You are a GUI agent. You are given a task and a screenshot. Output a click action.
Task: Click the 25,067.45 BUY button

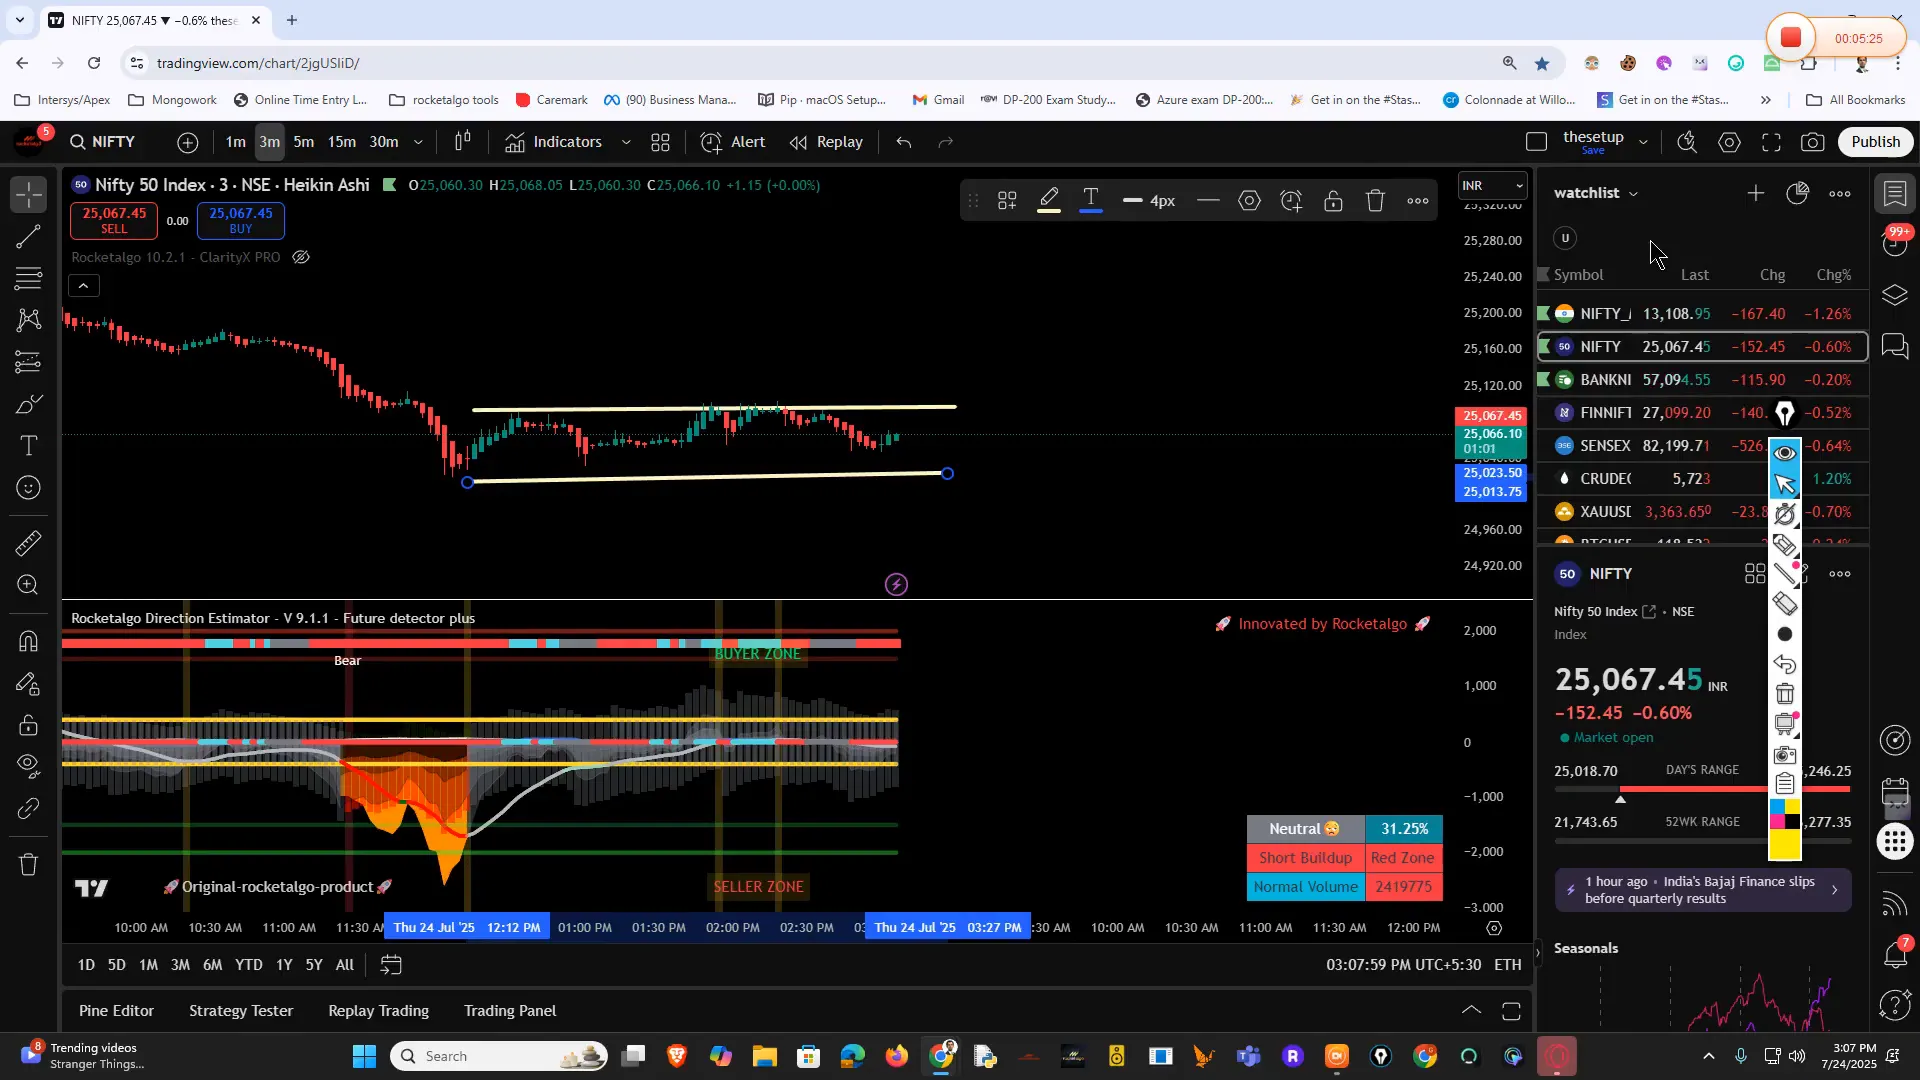(x=241, y=220)
